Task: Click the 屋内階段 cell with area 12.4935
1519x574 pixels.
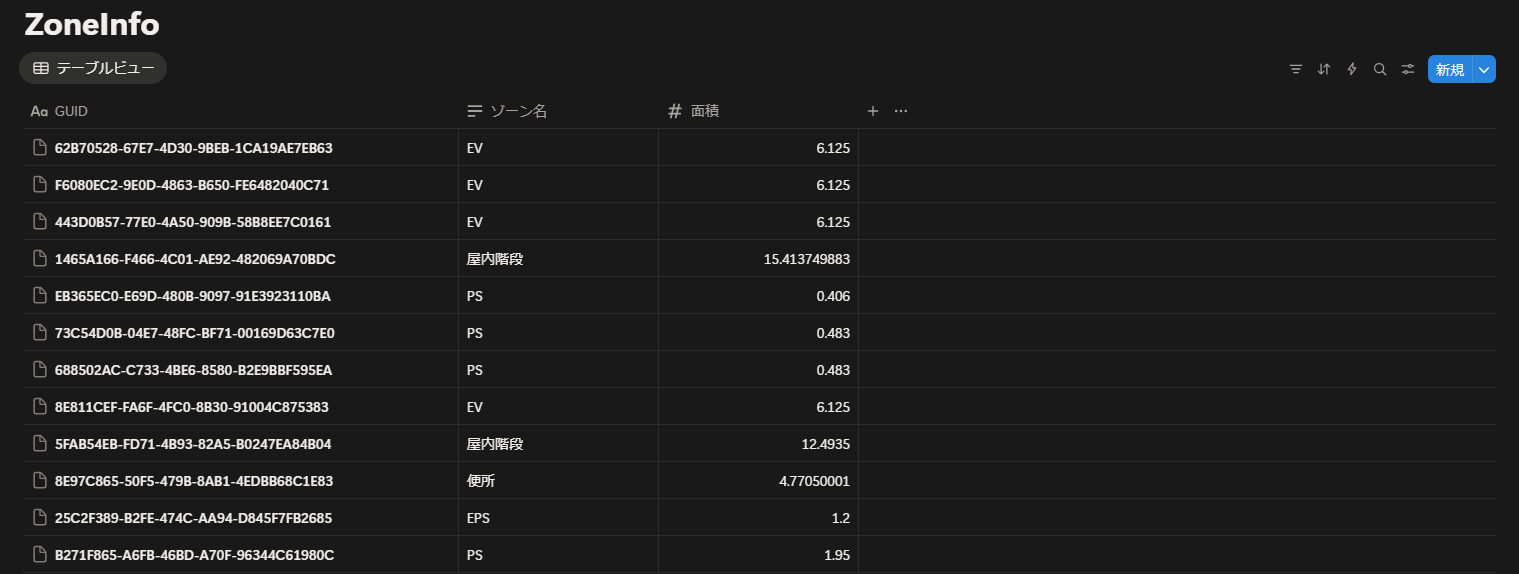Action: pos(557,444)
